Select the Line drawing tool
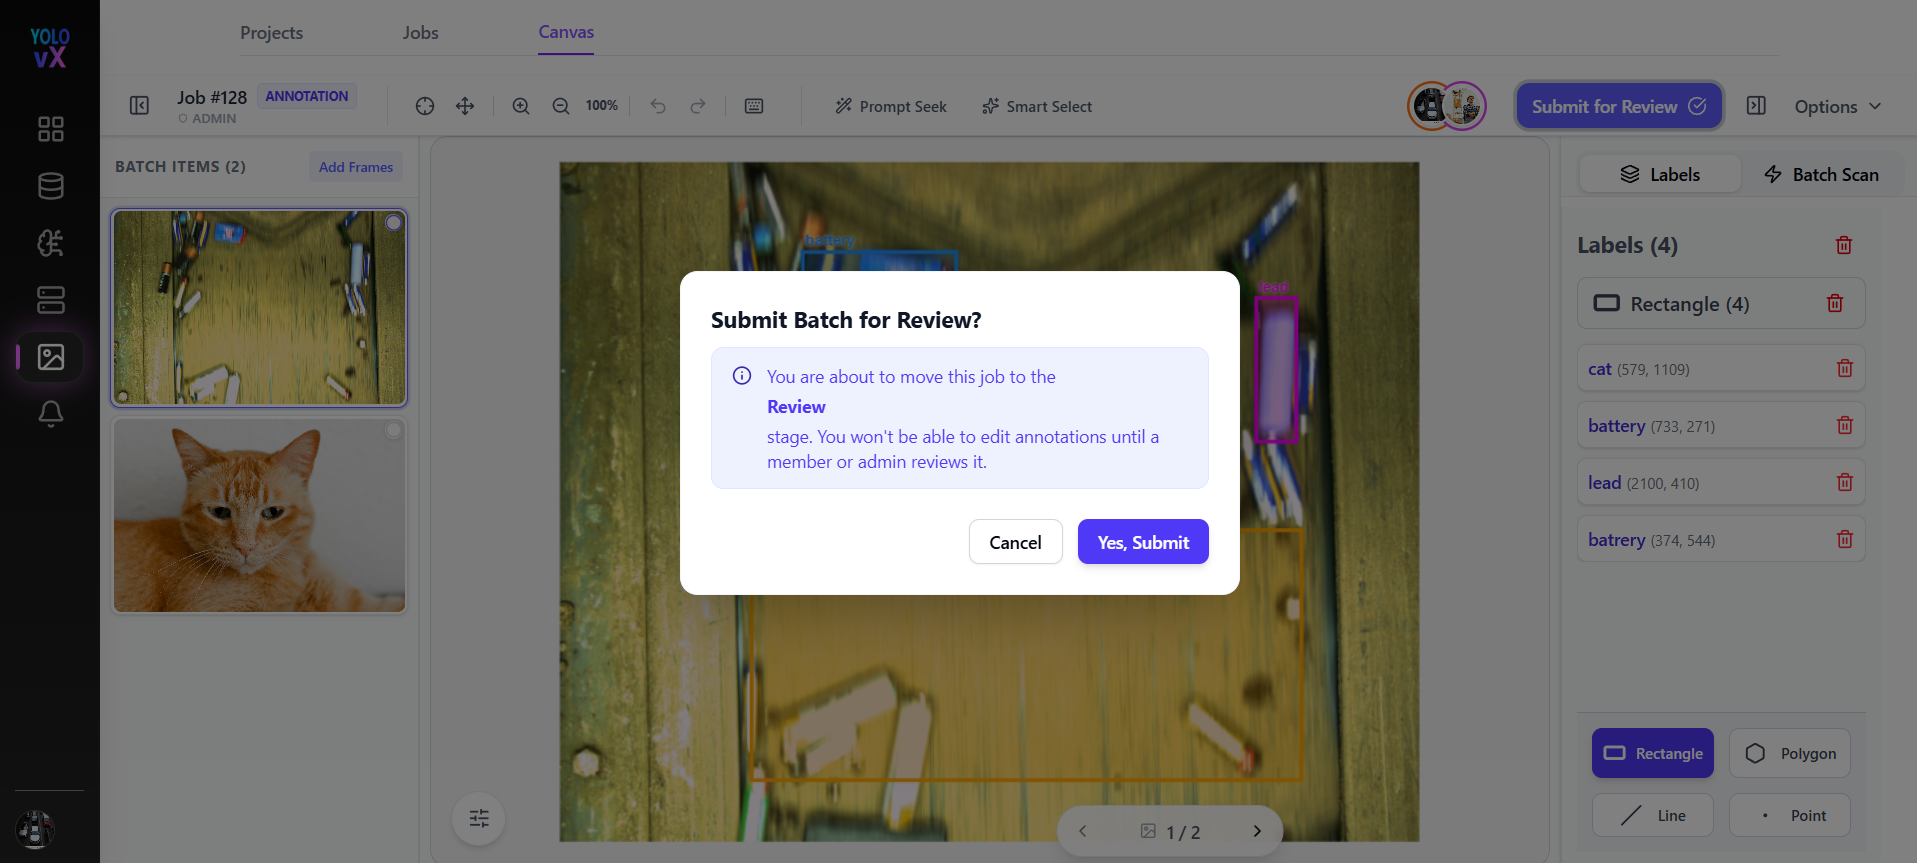Viewport: 1917px width, 863px height. click(x=1653, y=815)
